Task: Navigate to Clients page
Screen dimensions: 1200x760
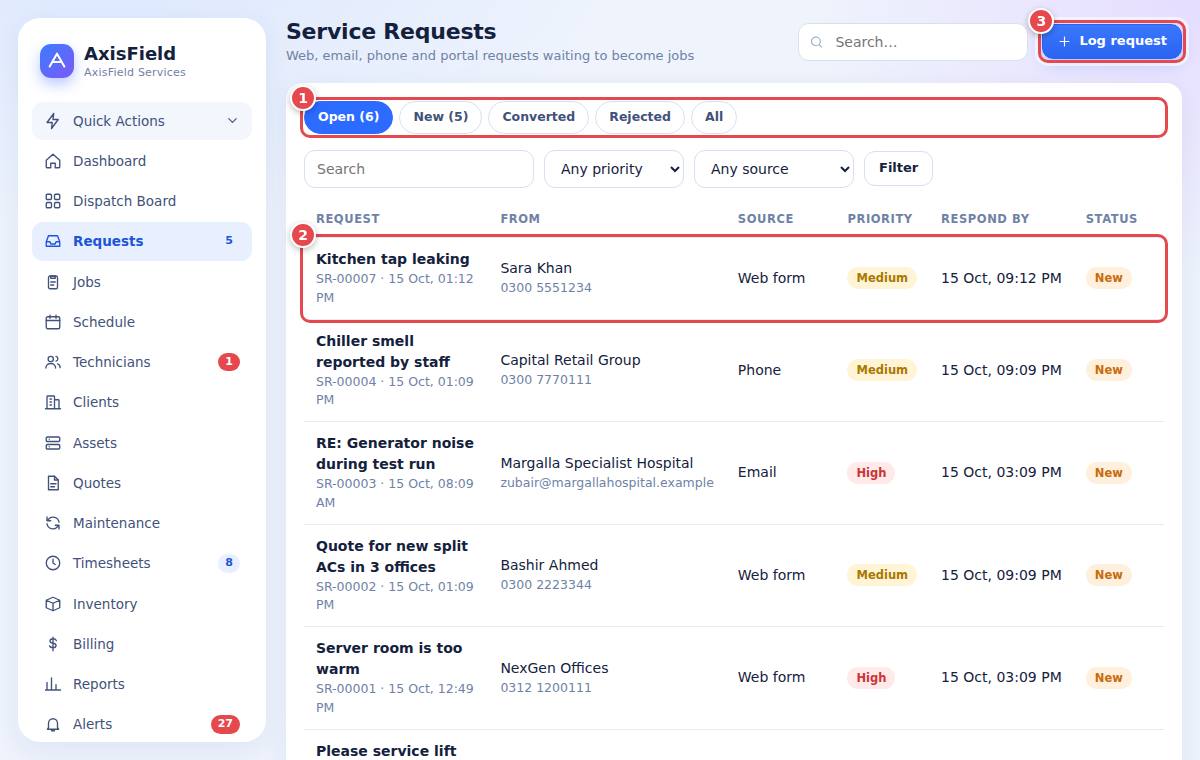Action: pyautogui.click(x=142, y=402)
